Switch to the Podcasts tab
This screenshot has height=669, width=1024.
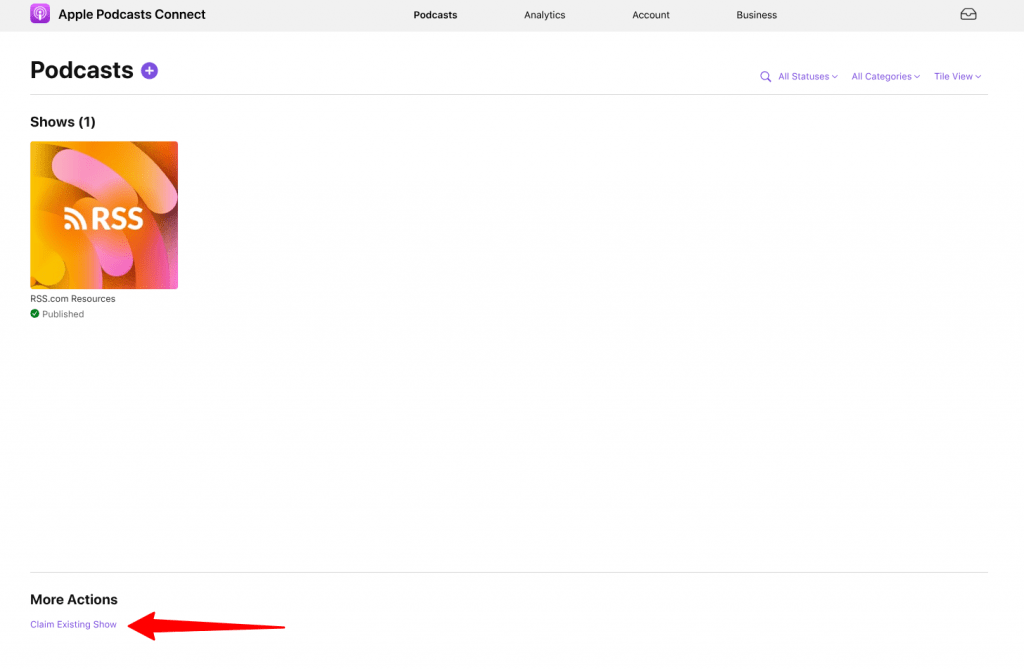(x=435, y=15)
